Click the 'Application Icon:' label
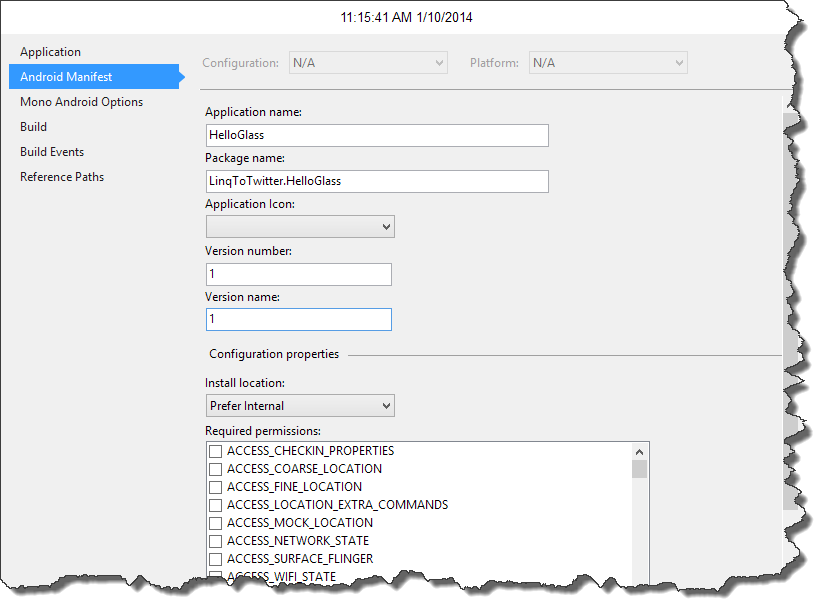Viewport: 828px width, 616px height. click(250, 204)
